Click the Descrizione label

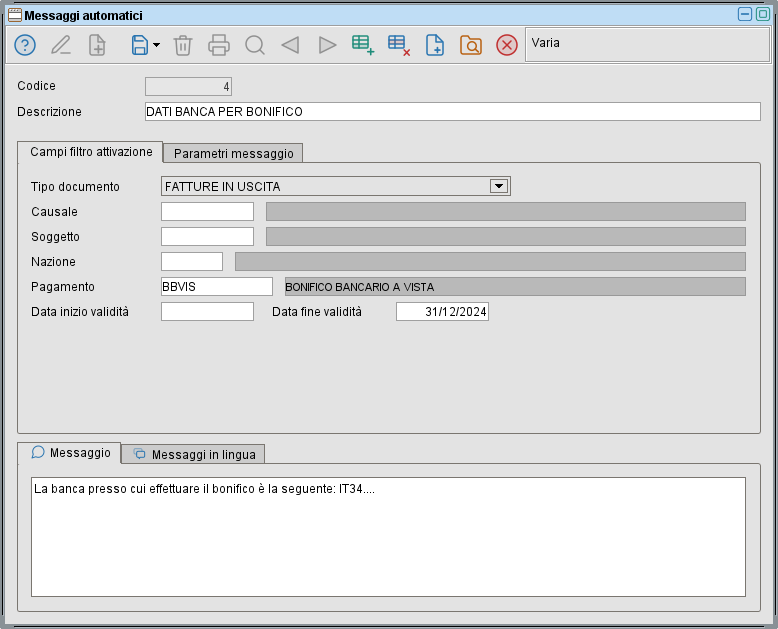(49, 112)
